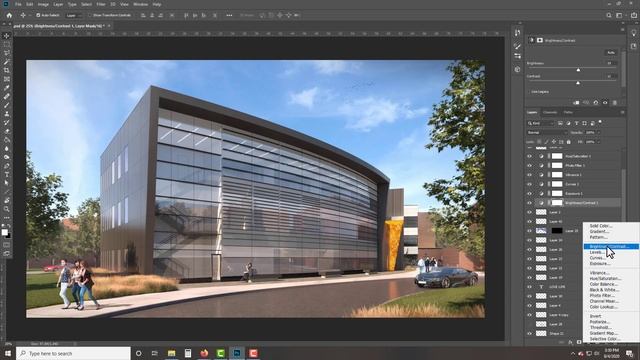Open the workspace switcher icon
The height and width of the screenshot is (360, 640).
(619, 15)
